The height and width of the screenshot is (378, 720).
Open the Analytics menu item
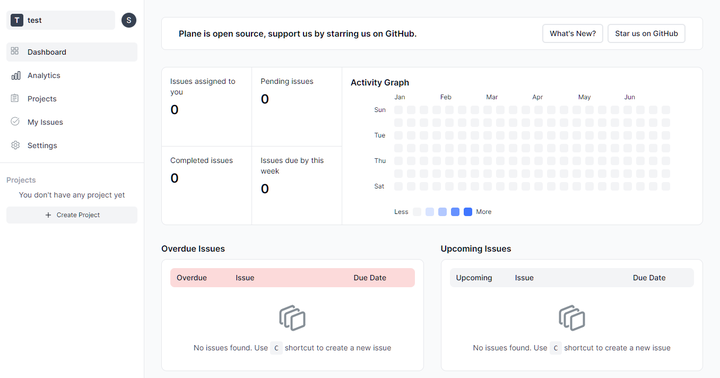coord(72,75)
